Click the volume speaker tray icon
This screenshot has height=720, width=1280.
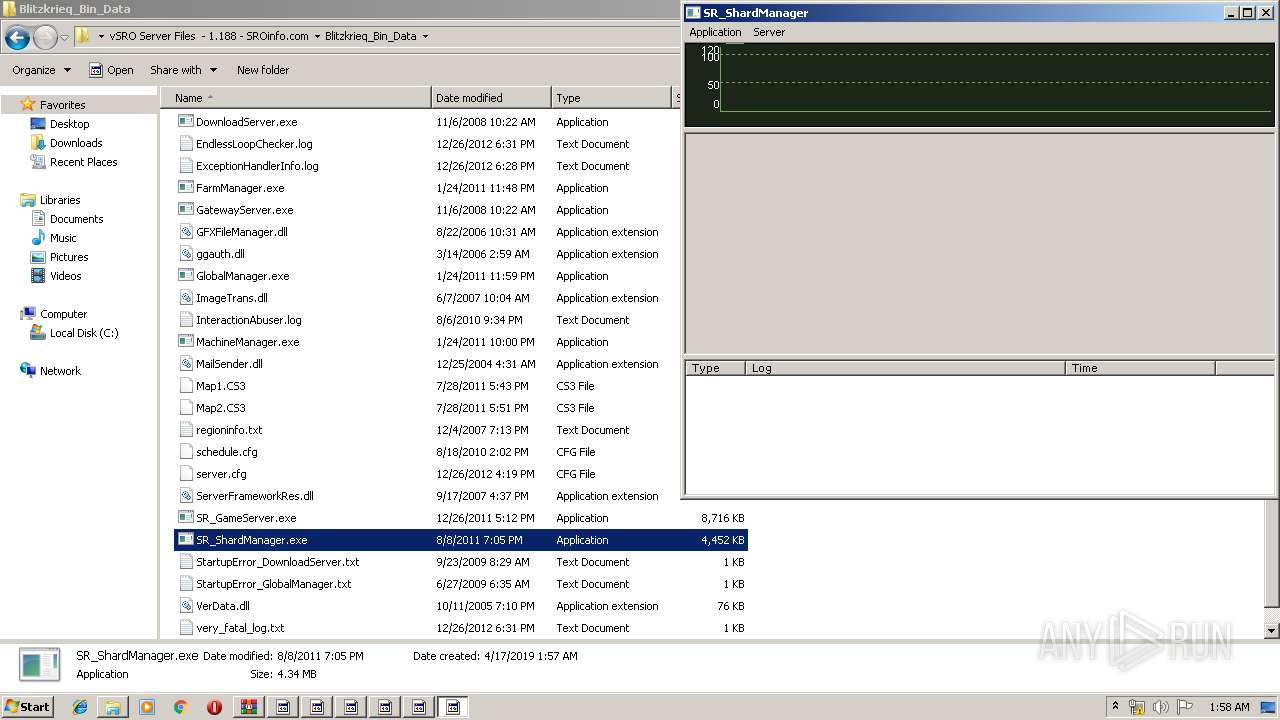(1161, 707)
